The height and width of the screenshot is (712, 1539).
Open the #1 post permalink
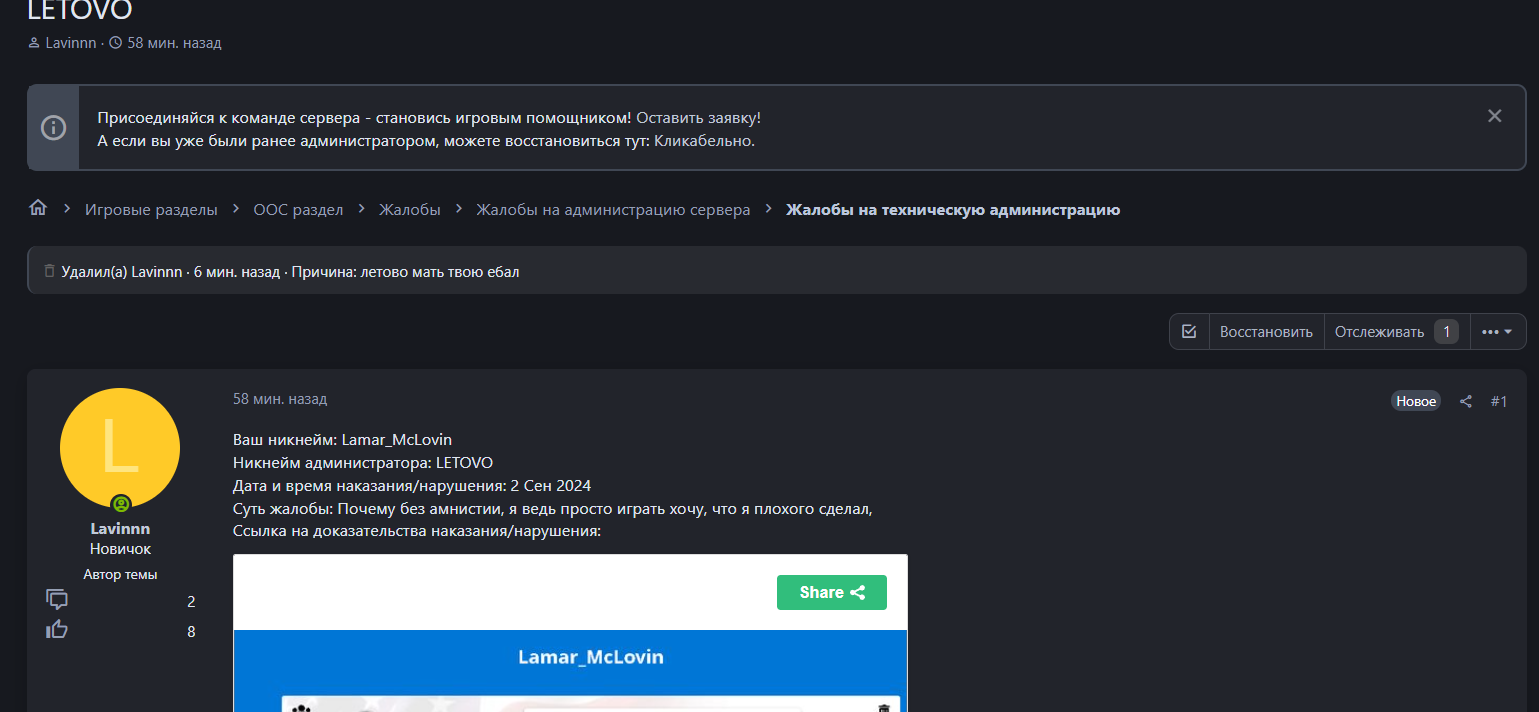pos(1498,401)
